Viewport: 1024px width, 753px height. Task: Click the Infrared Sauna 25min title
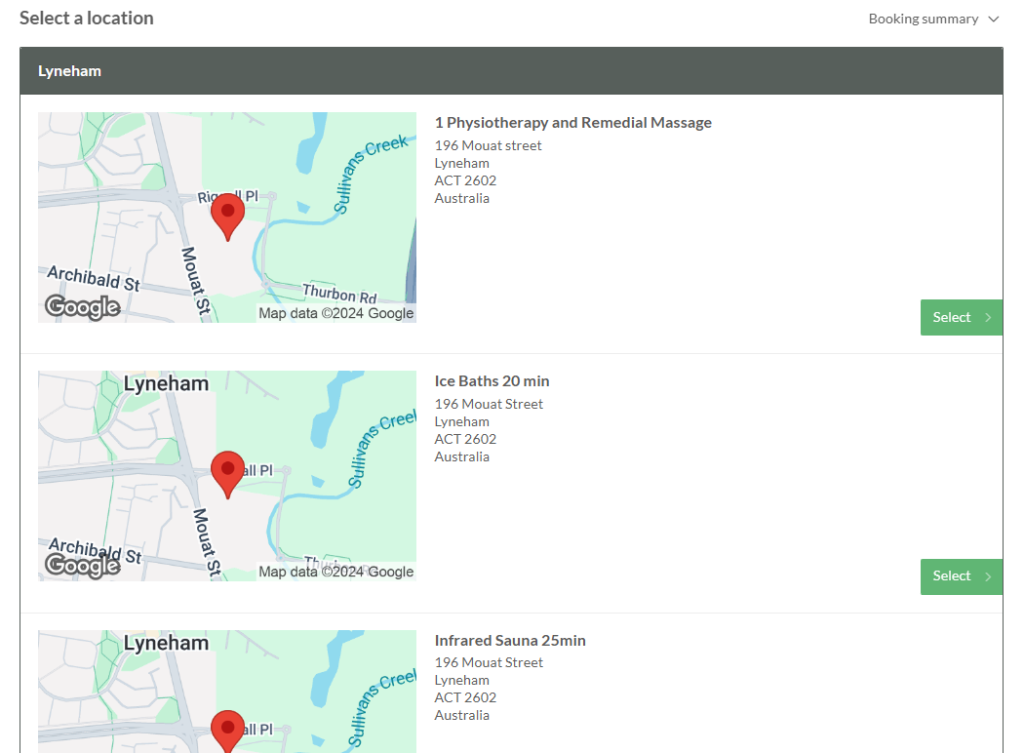coord(510,640)
